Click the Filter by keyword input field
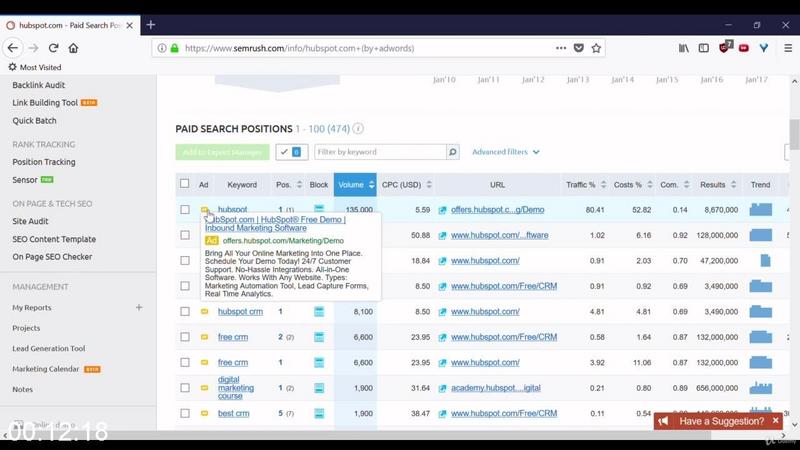The width and height of the screenshot is (800, 450). [381, 152]
